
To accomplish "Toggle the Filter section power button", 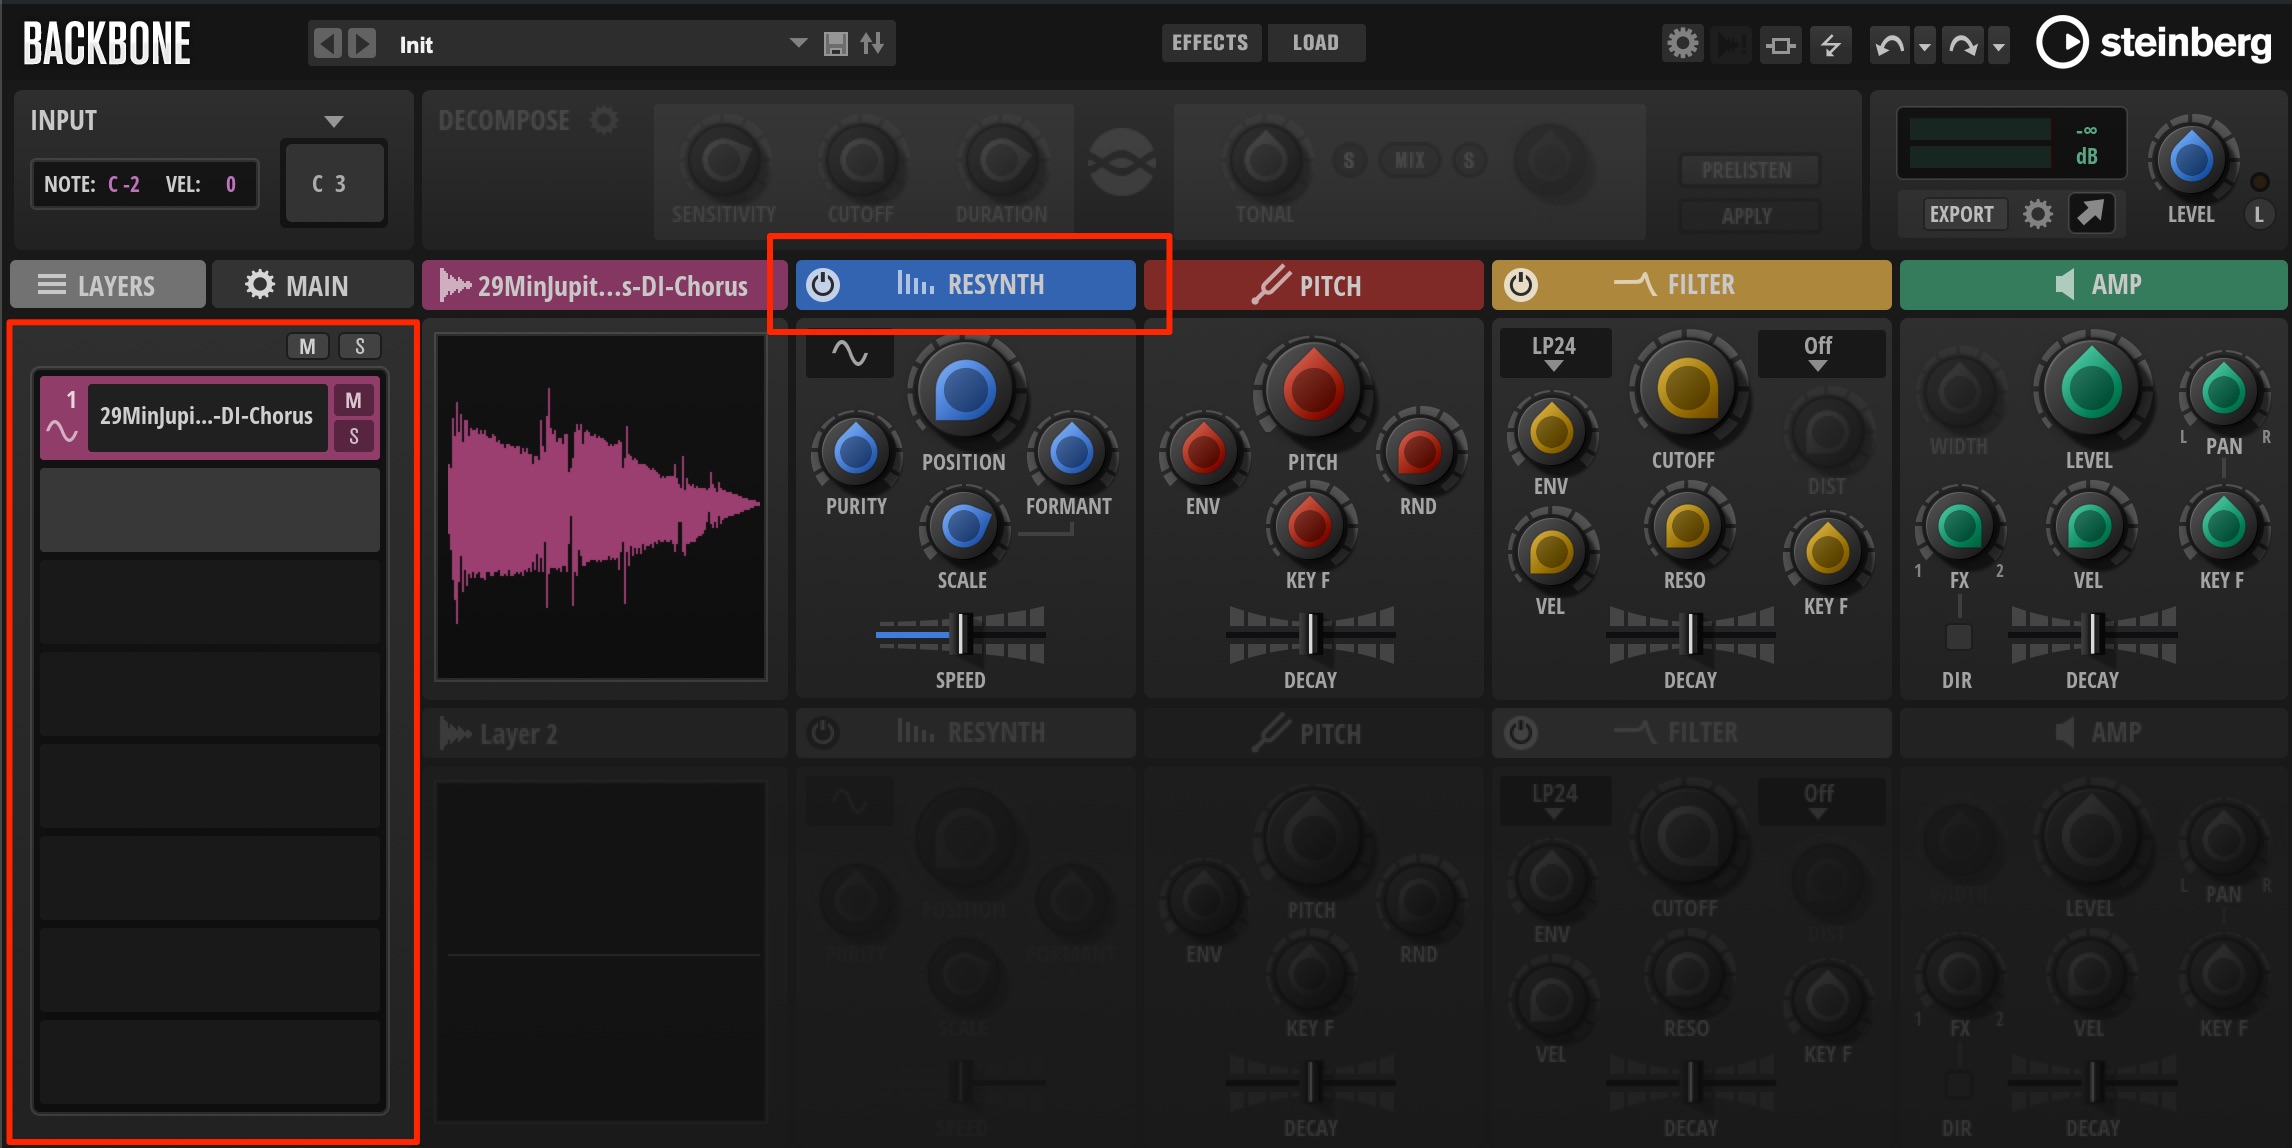I will pos(1520,285).
